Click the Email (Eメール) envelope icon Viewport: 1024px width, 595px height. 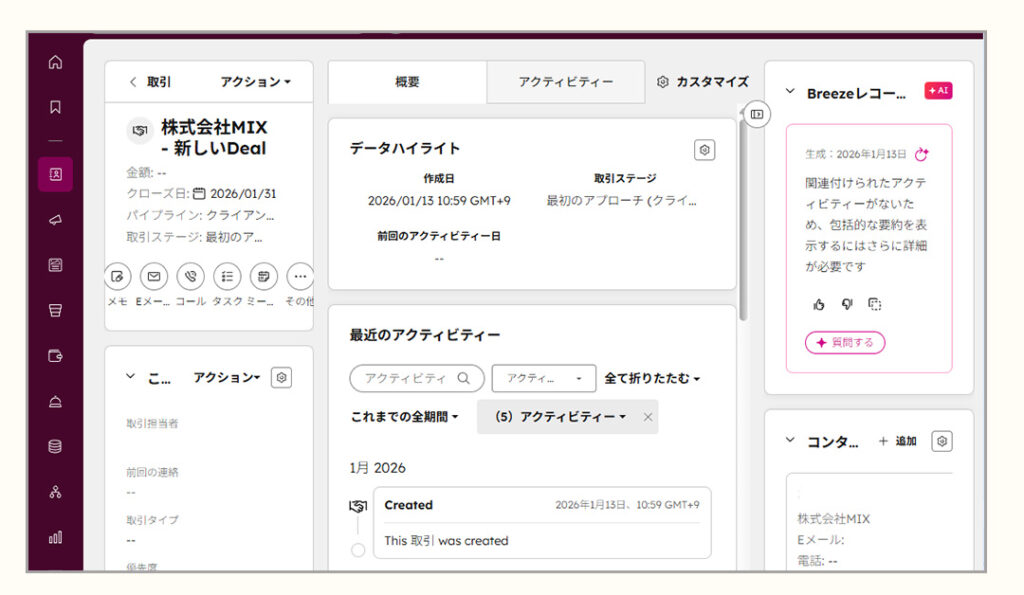[x=153, y=276]
